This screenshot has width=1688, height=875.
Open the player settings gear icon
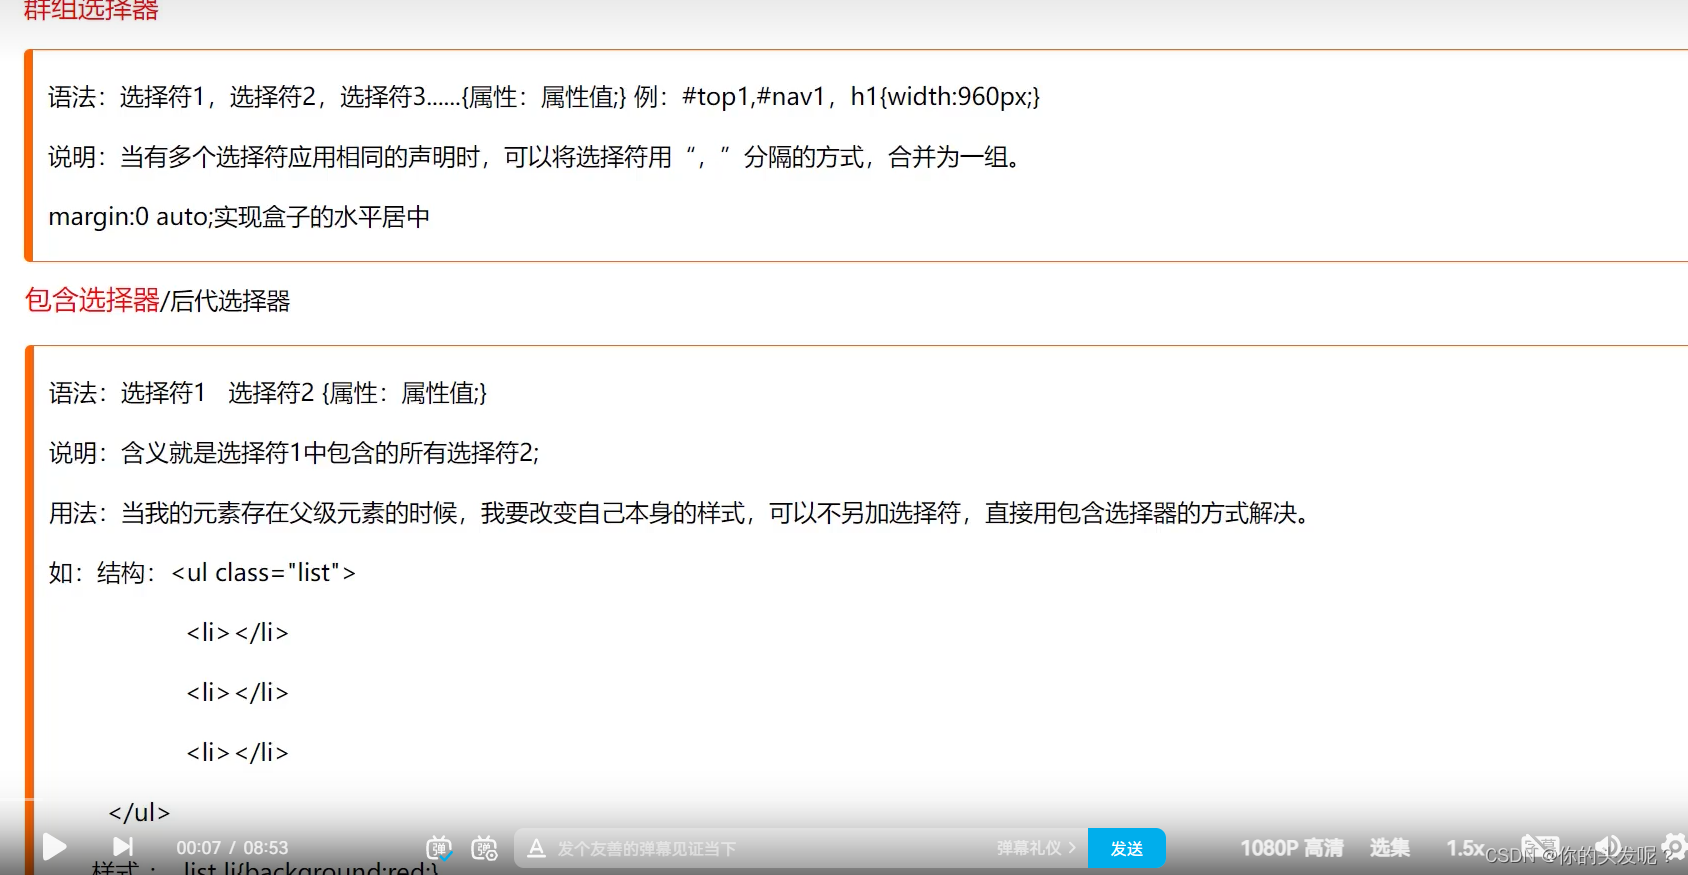(x=1675, y=846)
